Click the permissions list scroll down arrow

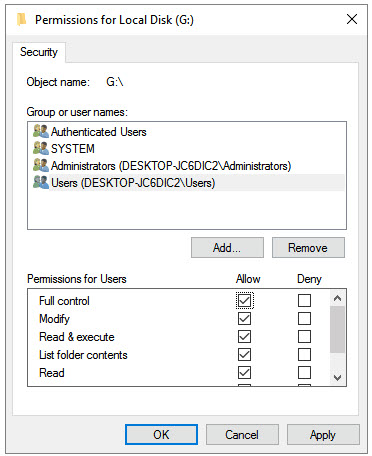pos(337,378)
